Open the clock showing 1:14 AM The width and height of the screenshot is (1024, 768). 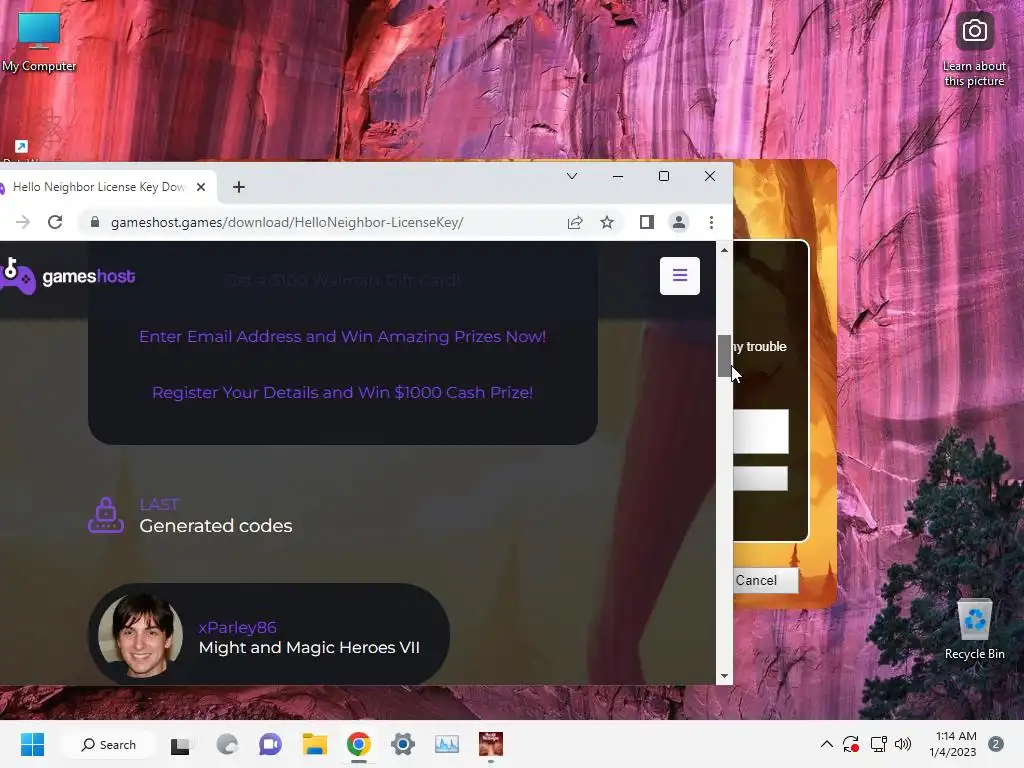pyautogui.click(x=953, y=744)
